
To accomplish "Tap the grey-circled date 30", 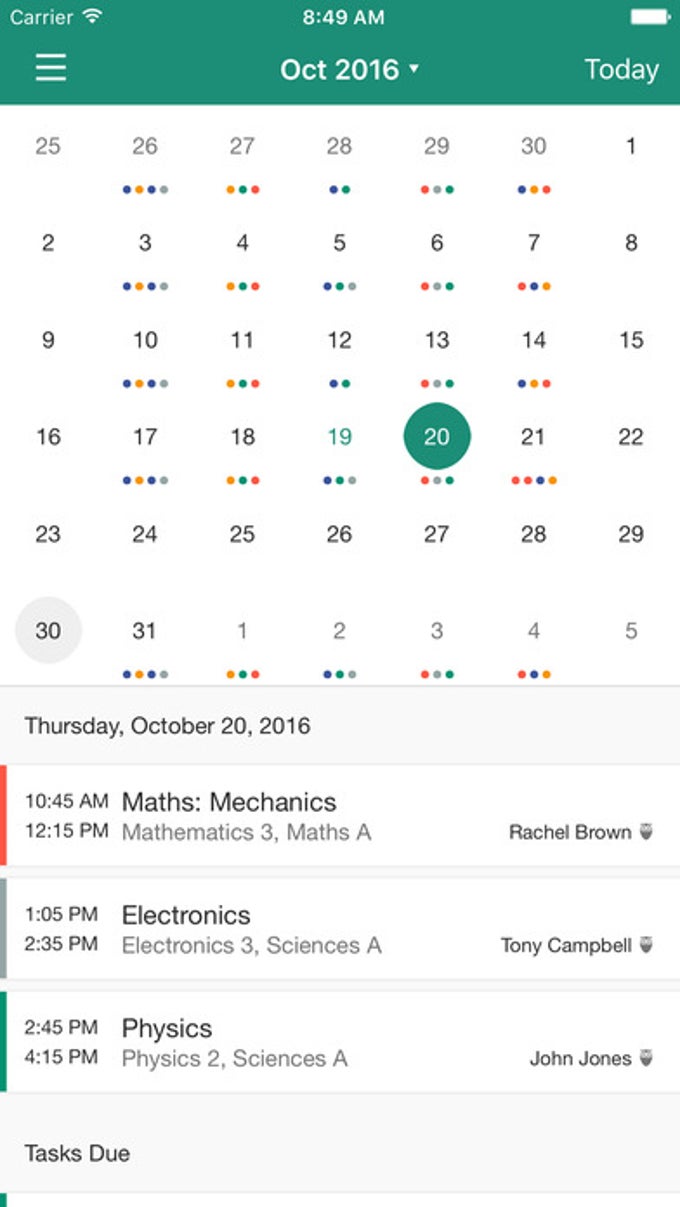I will 48,631.
